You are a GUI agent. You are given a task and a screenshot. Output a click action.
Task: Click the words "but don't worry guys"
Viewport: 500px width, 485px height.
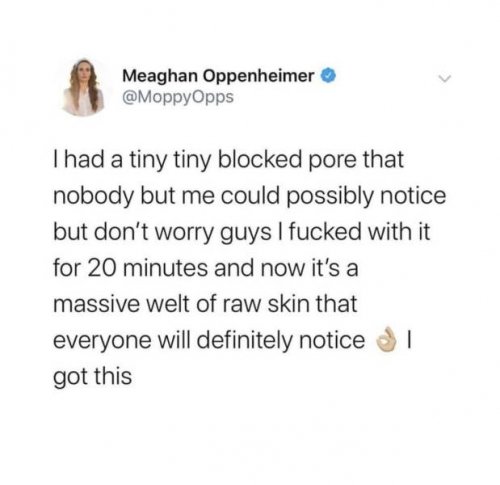point(162,232)
